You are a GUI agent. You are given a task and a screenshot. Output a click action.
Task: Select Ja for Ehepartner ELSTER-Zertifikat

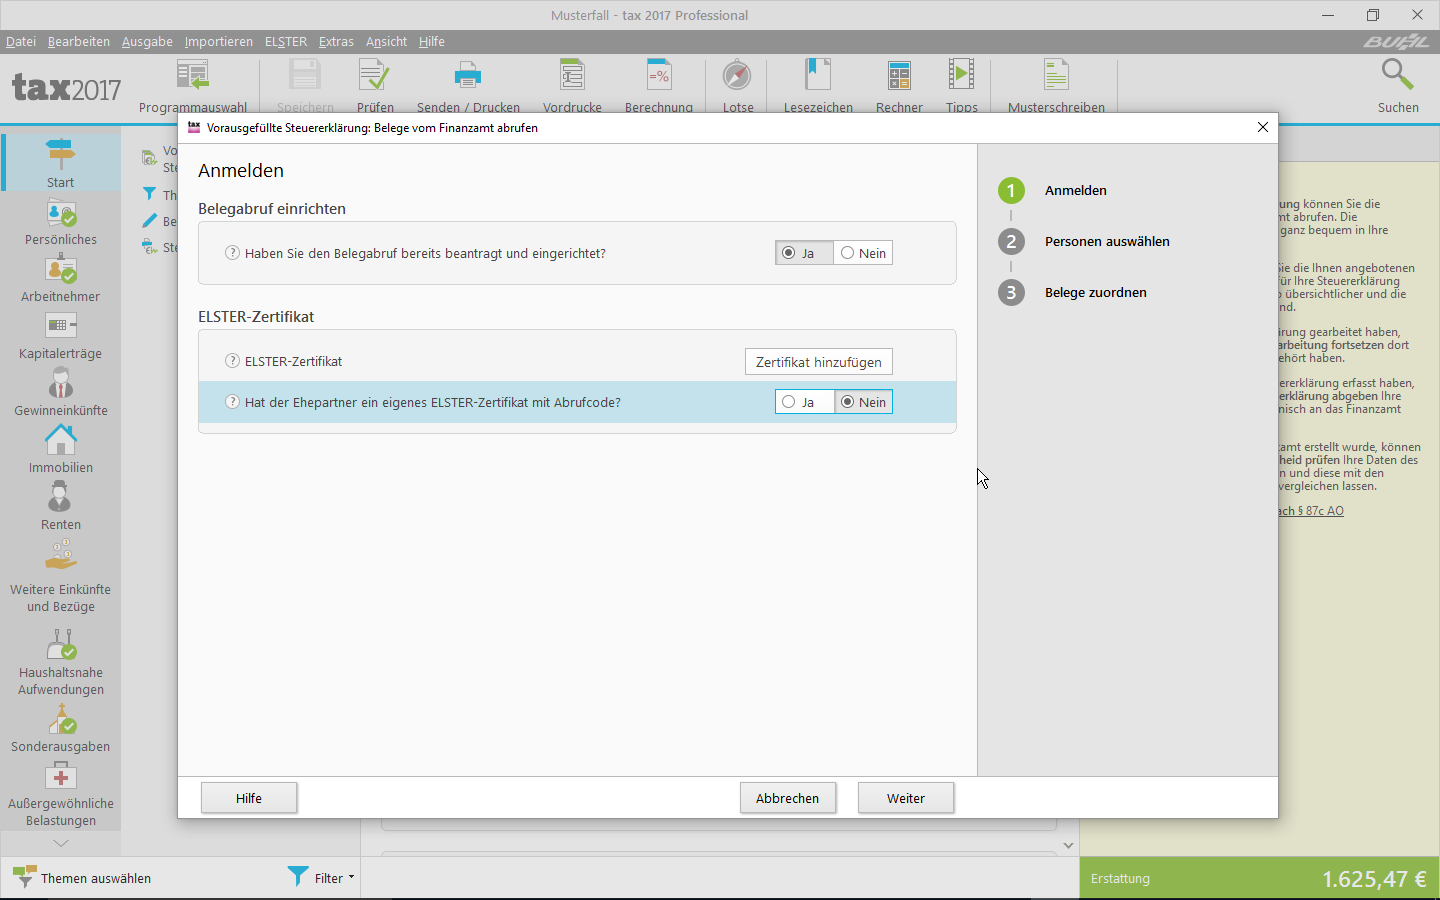coord(804,402)
